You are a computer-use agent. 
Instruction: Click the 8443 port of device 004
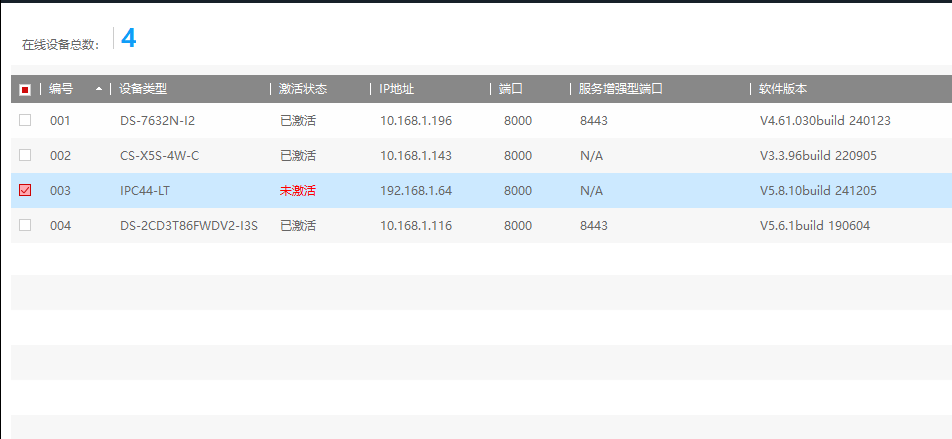594,226
